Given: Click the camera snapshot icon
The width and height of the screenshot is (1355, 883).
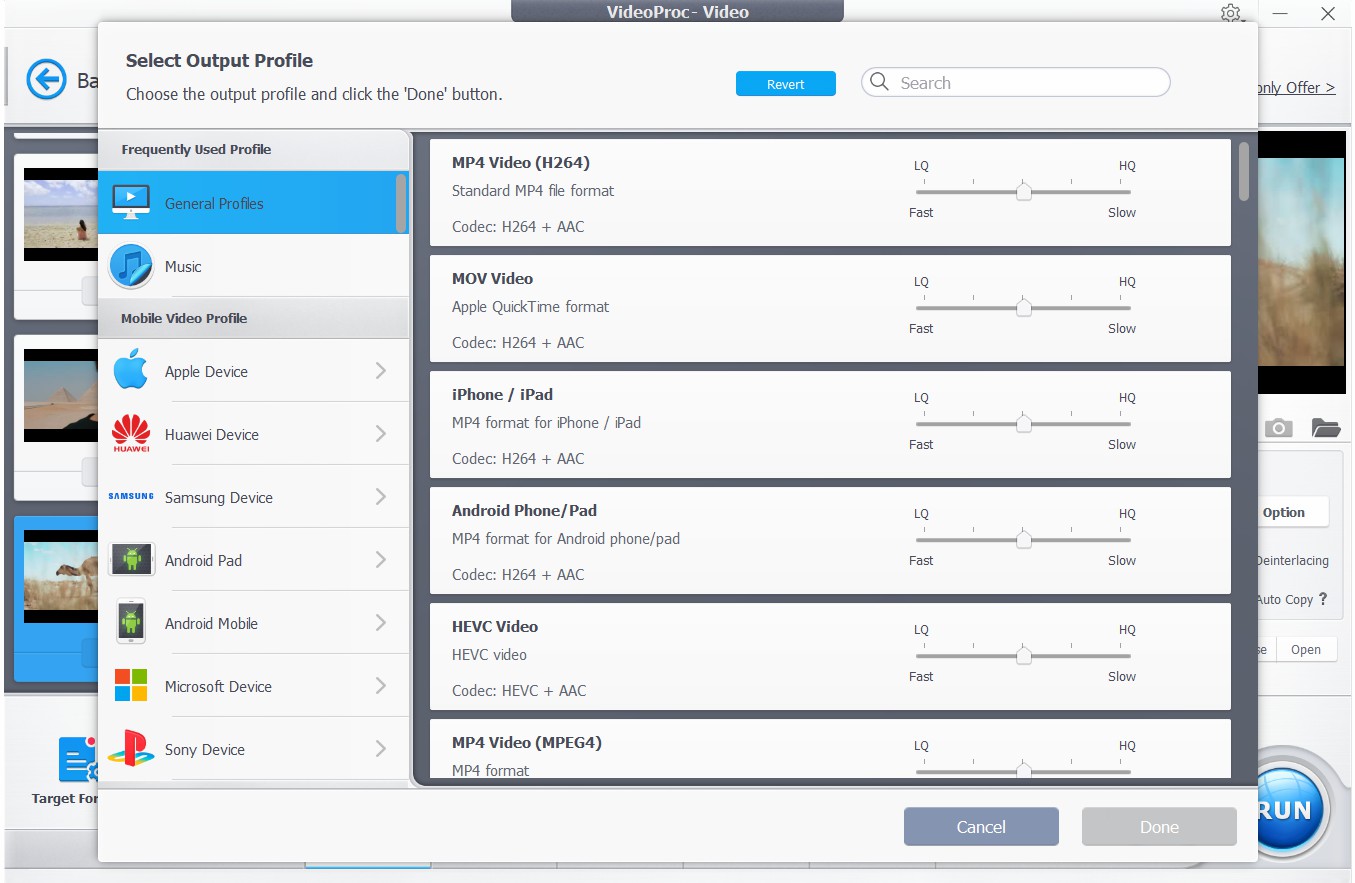Looking at the screenshot, I should [x=1278, y=428].
